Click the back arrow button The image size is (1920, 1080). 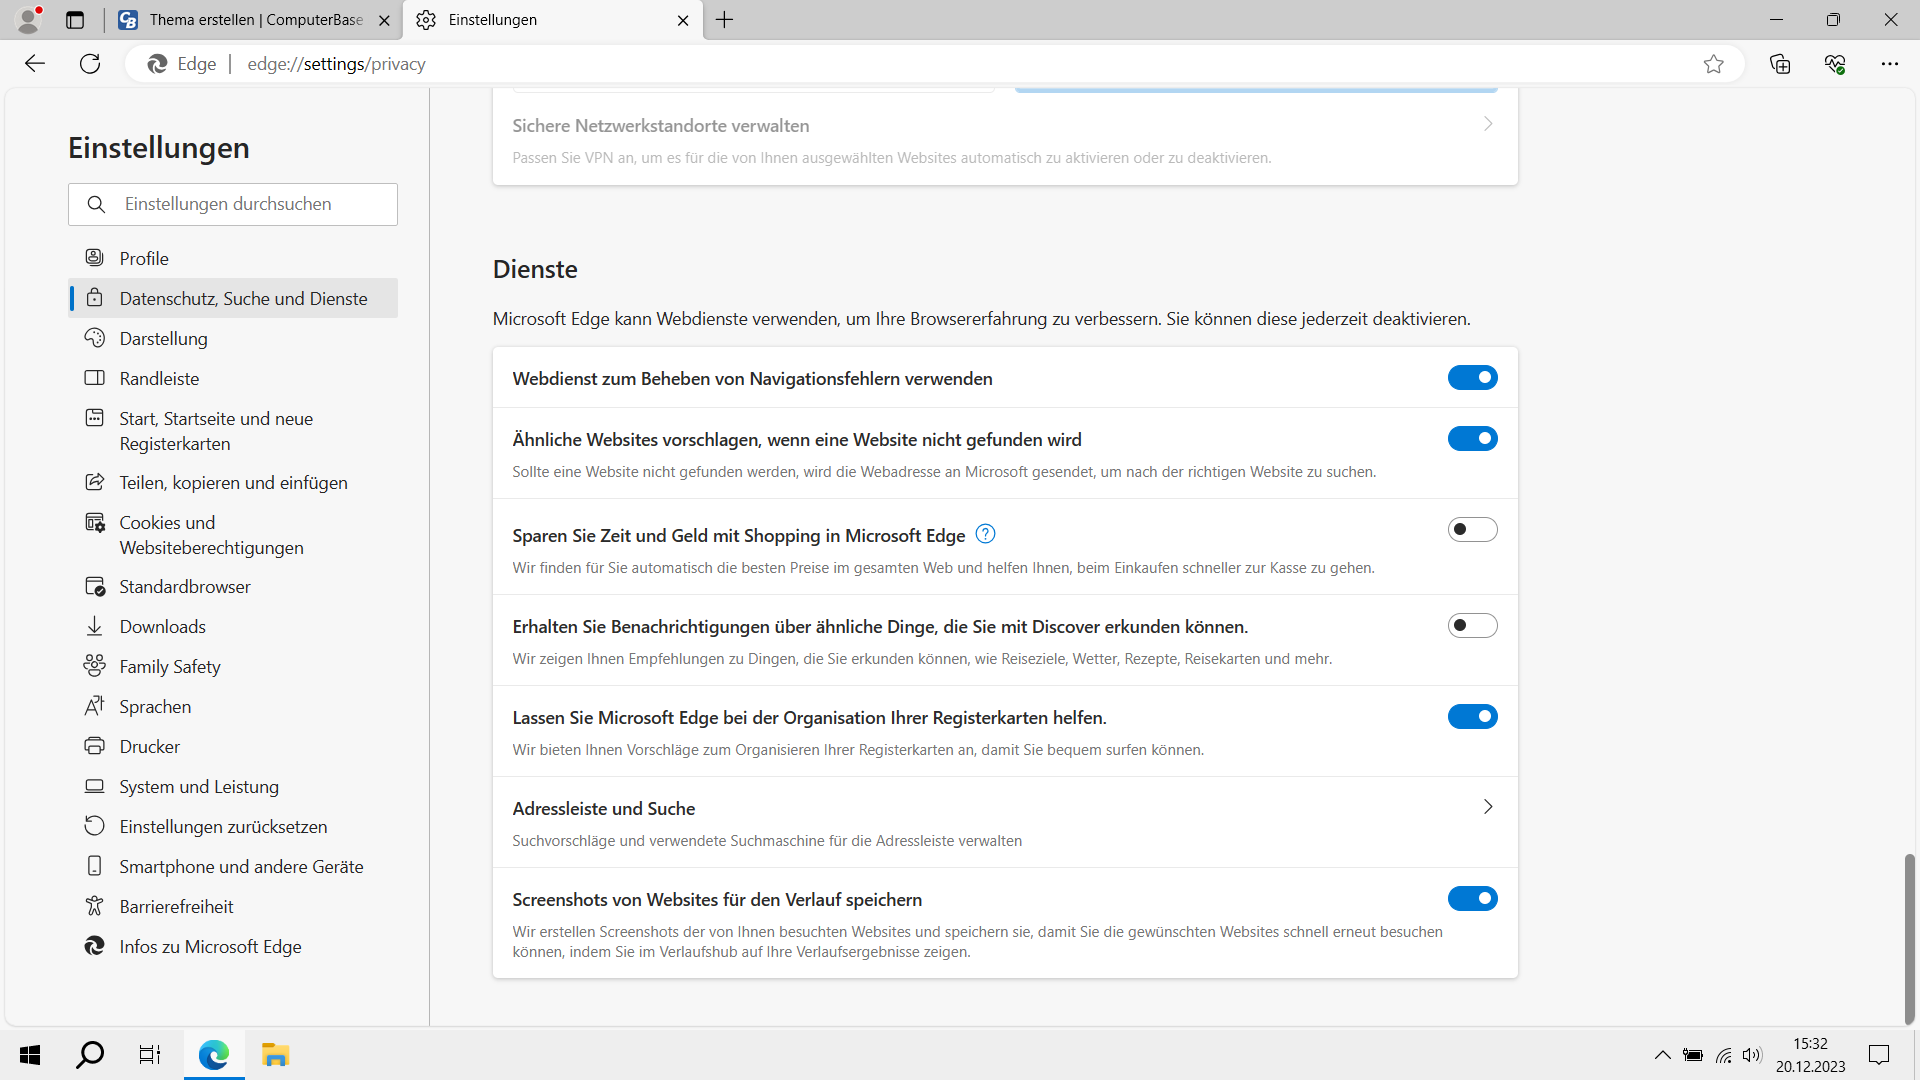(x=35, y=64)
